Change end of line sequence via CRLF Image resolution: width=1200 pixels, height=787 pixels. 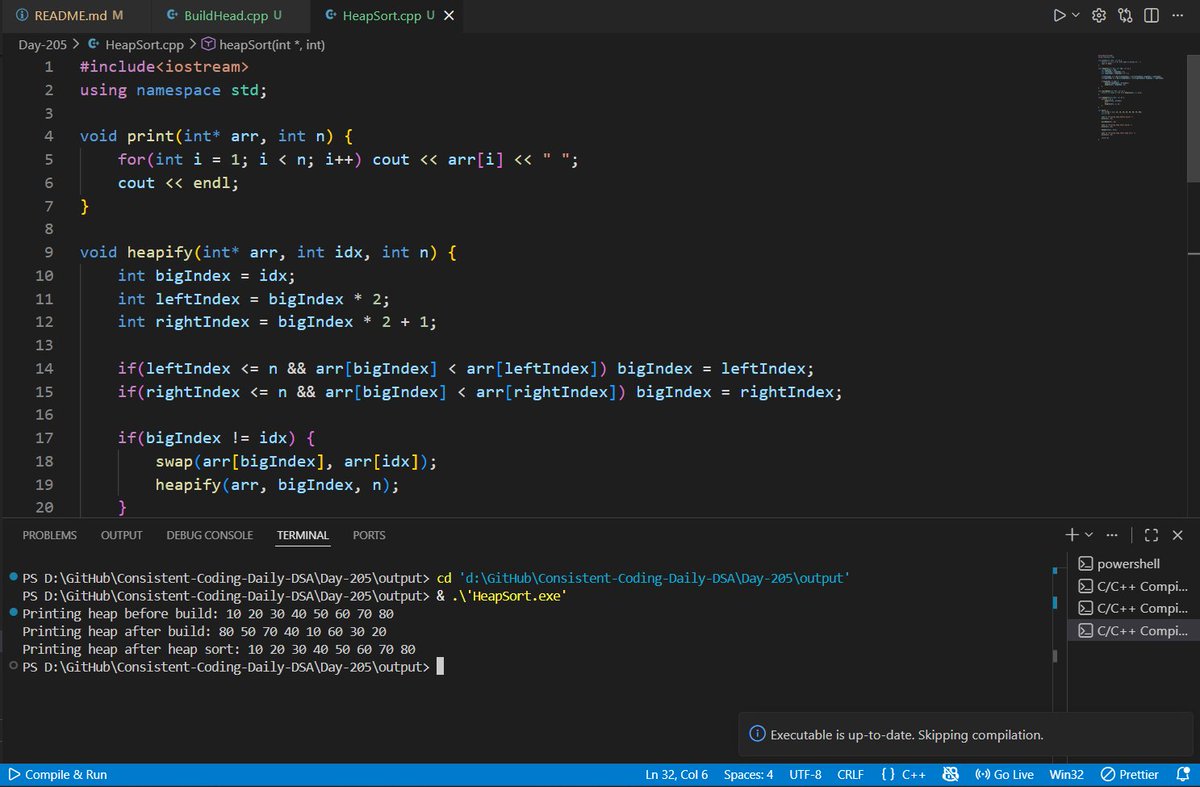tap(850, 775)
